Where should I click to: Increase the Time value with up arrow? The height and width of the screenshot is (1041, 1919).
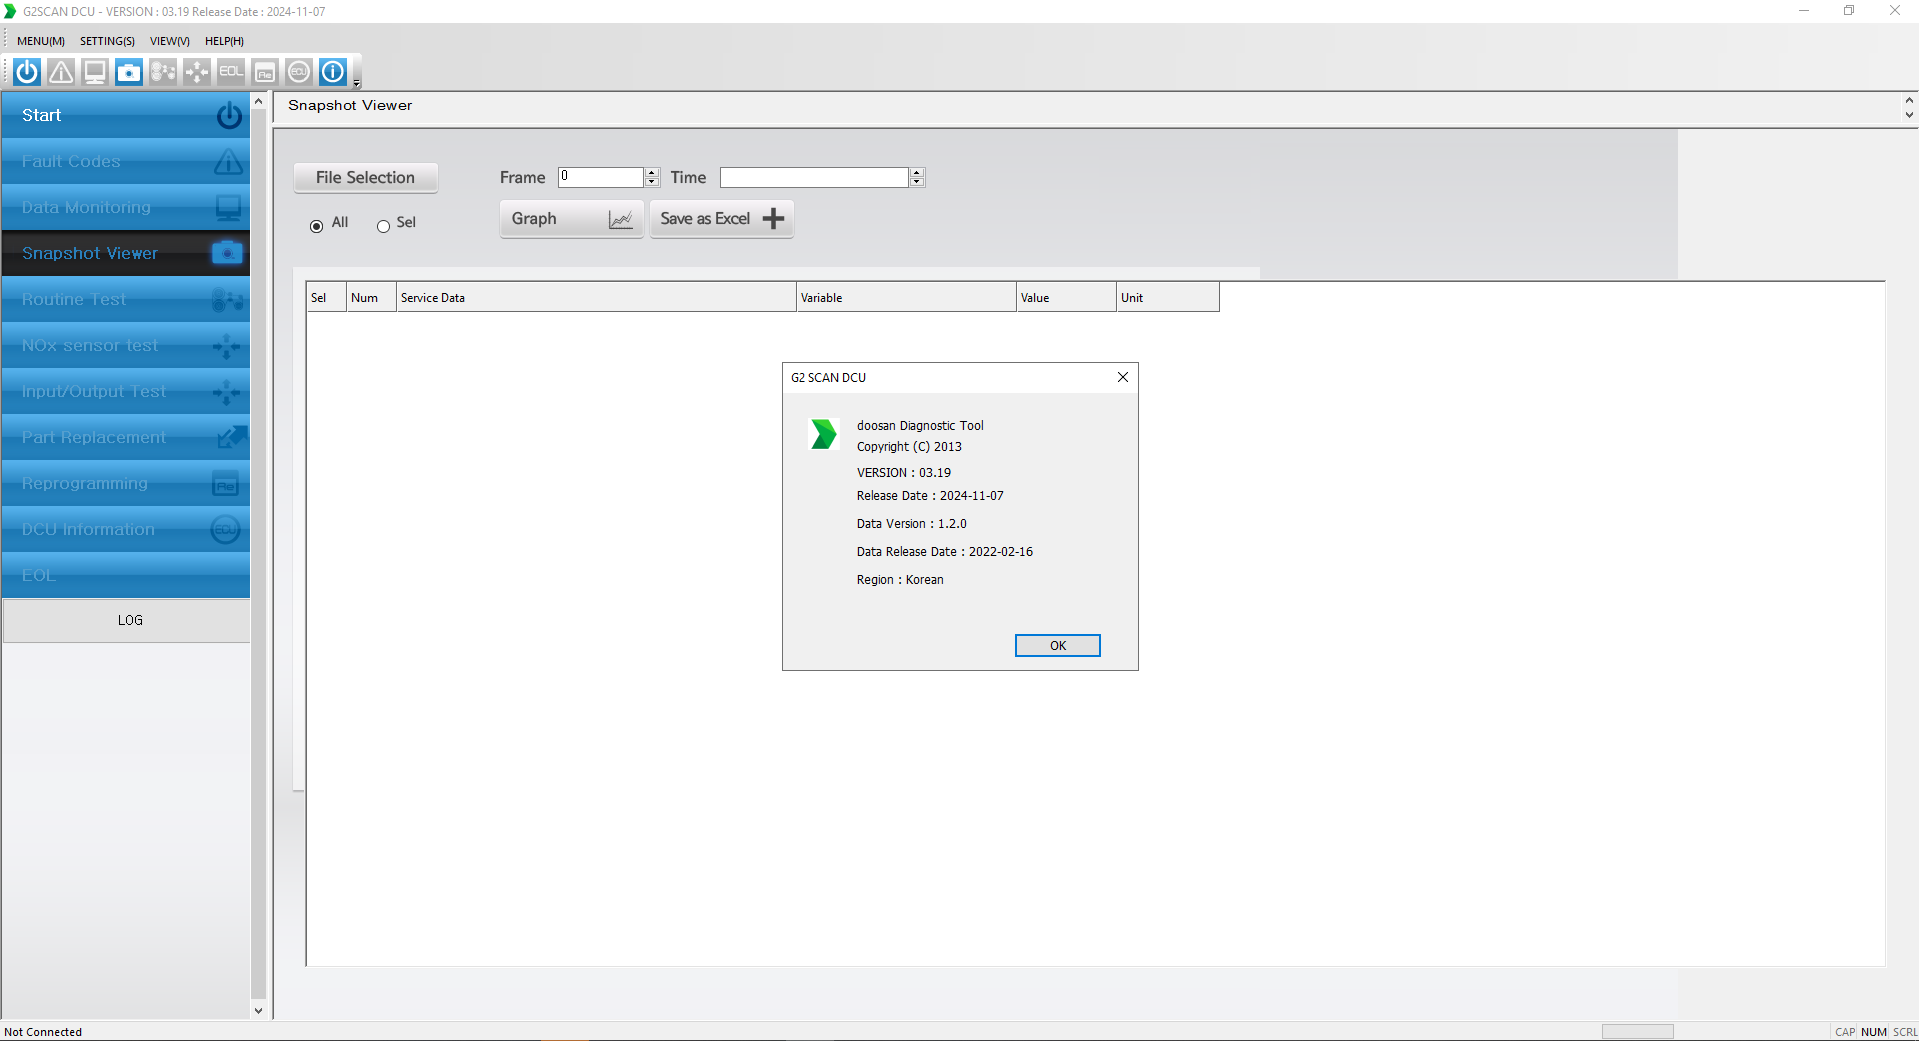tap(917, 172)
